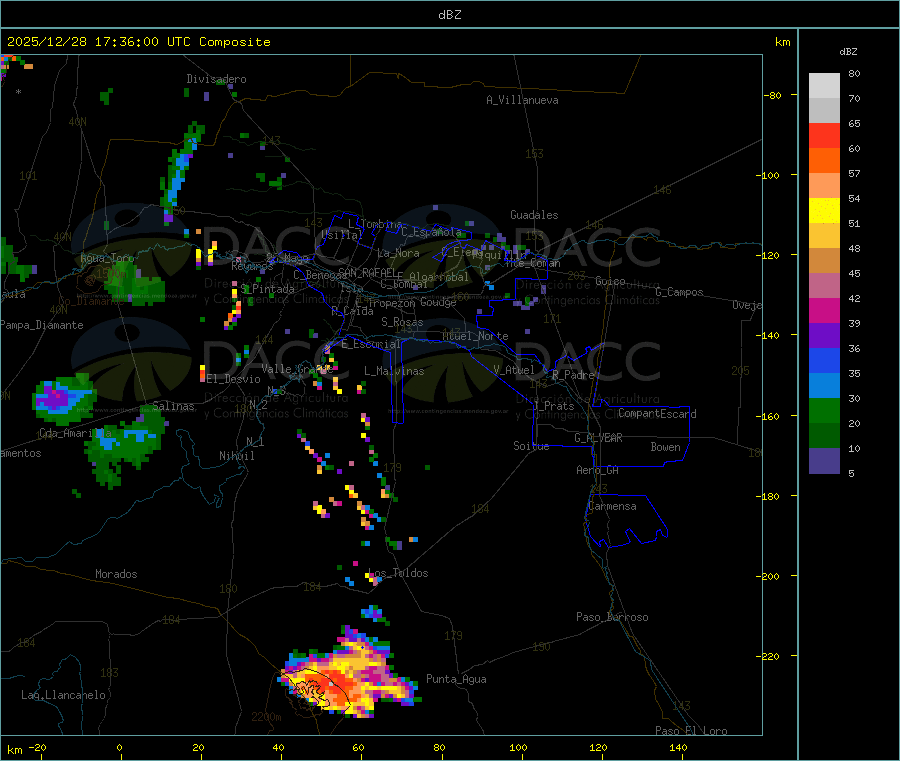The width and height of the screenshot is (900, 761).
Task: Click the E_Escorial location label
Action: [x=371, y=344]
